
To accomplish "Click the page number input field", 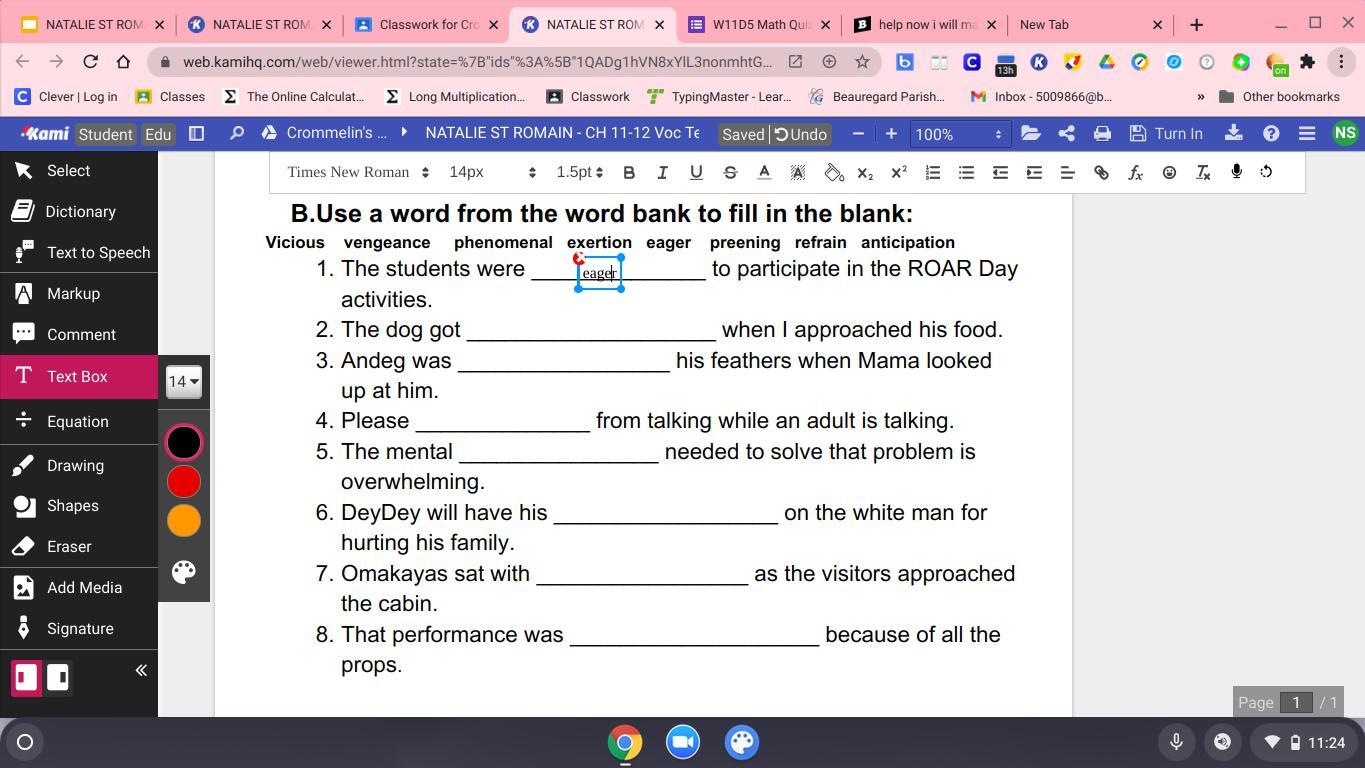I will [1296, 702].
